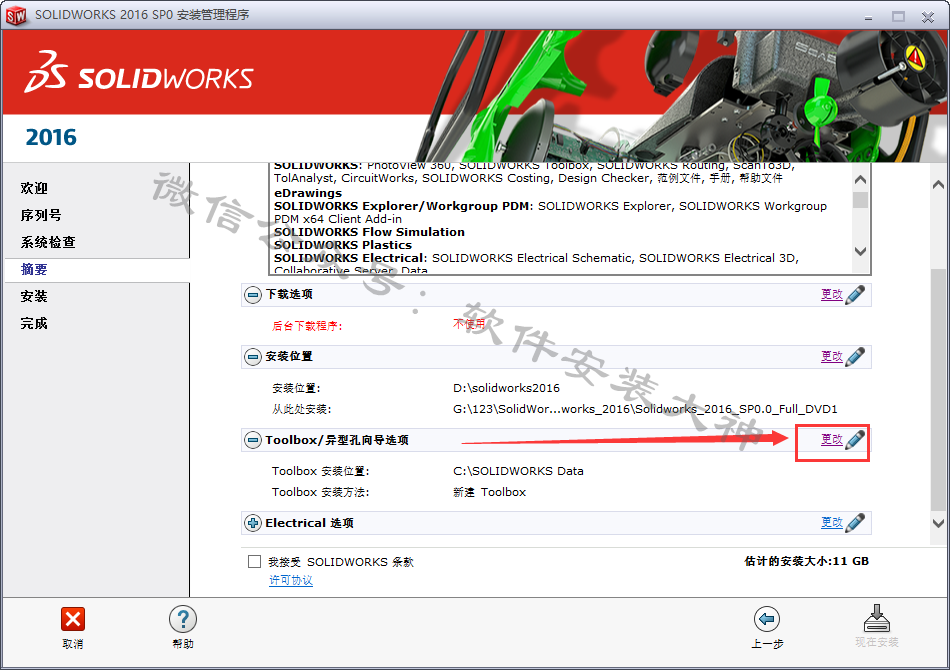Screen dimensions: 950x670
Task: Open Help with the question mark icon
Action: (182, 619)
